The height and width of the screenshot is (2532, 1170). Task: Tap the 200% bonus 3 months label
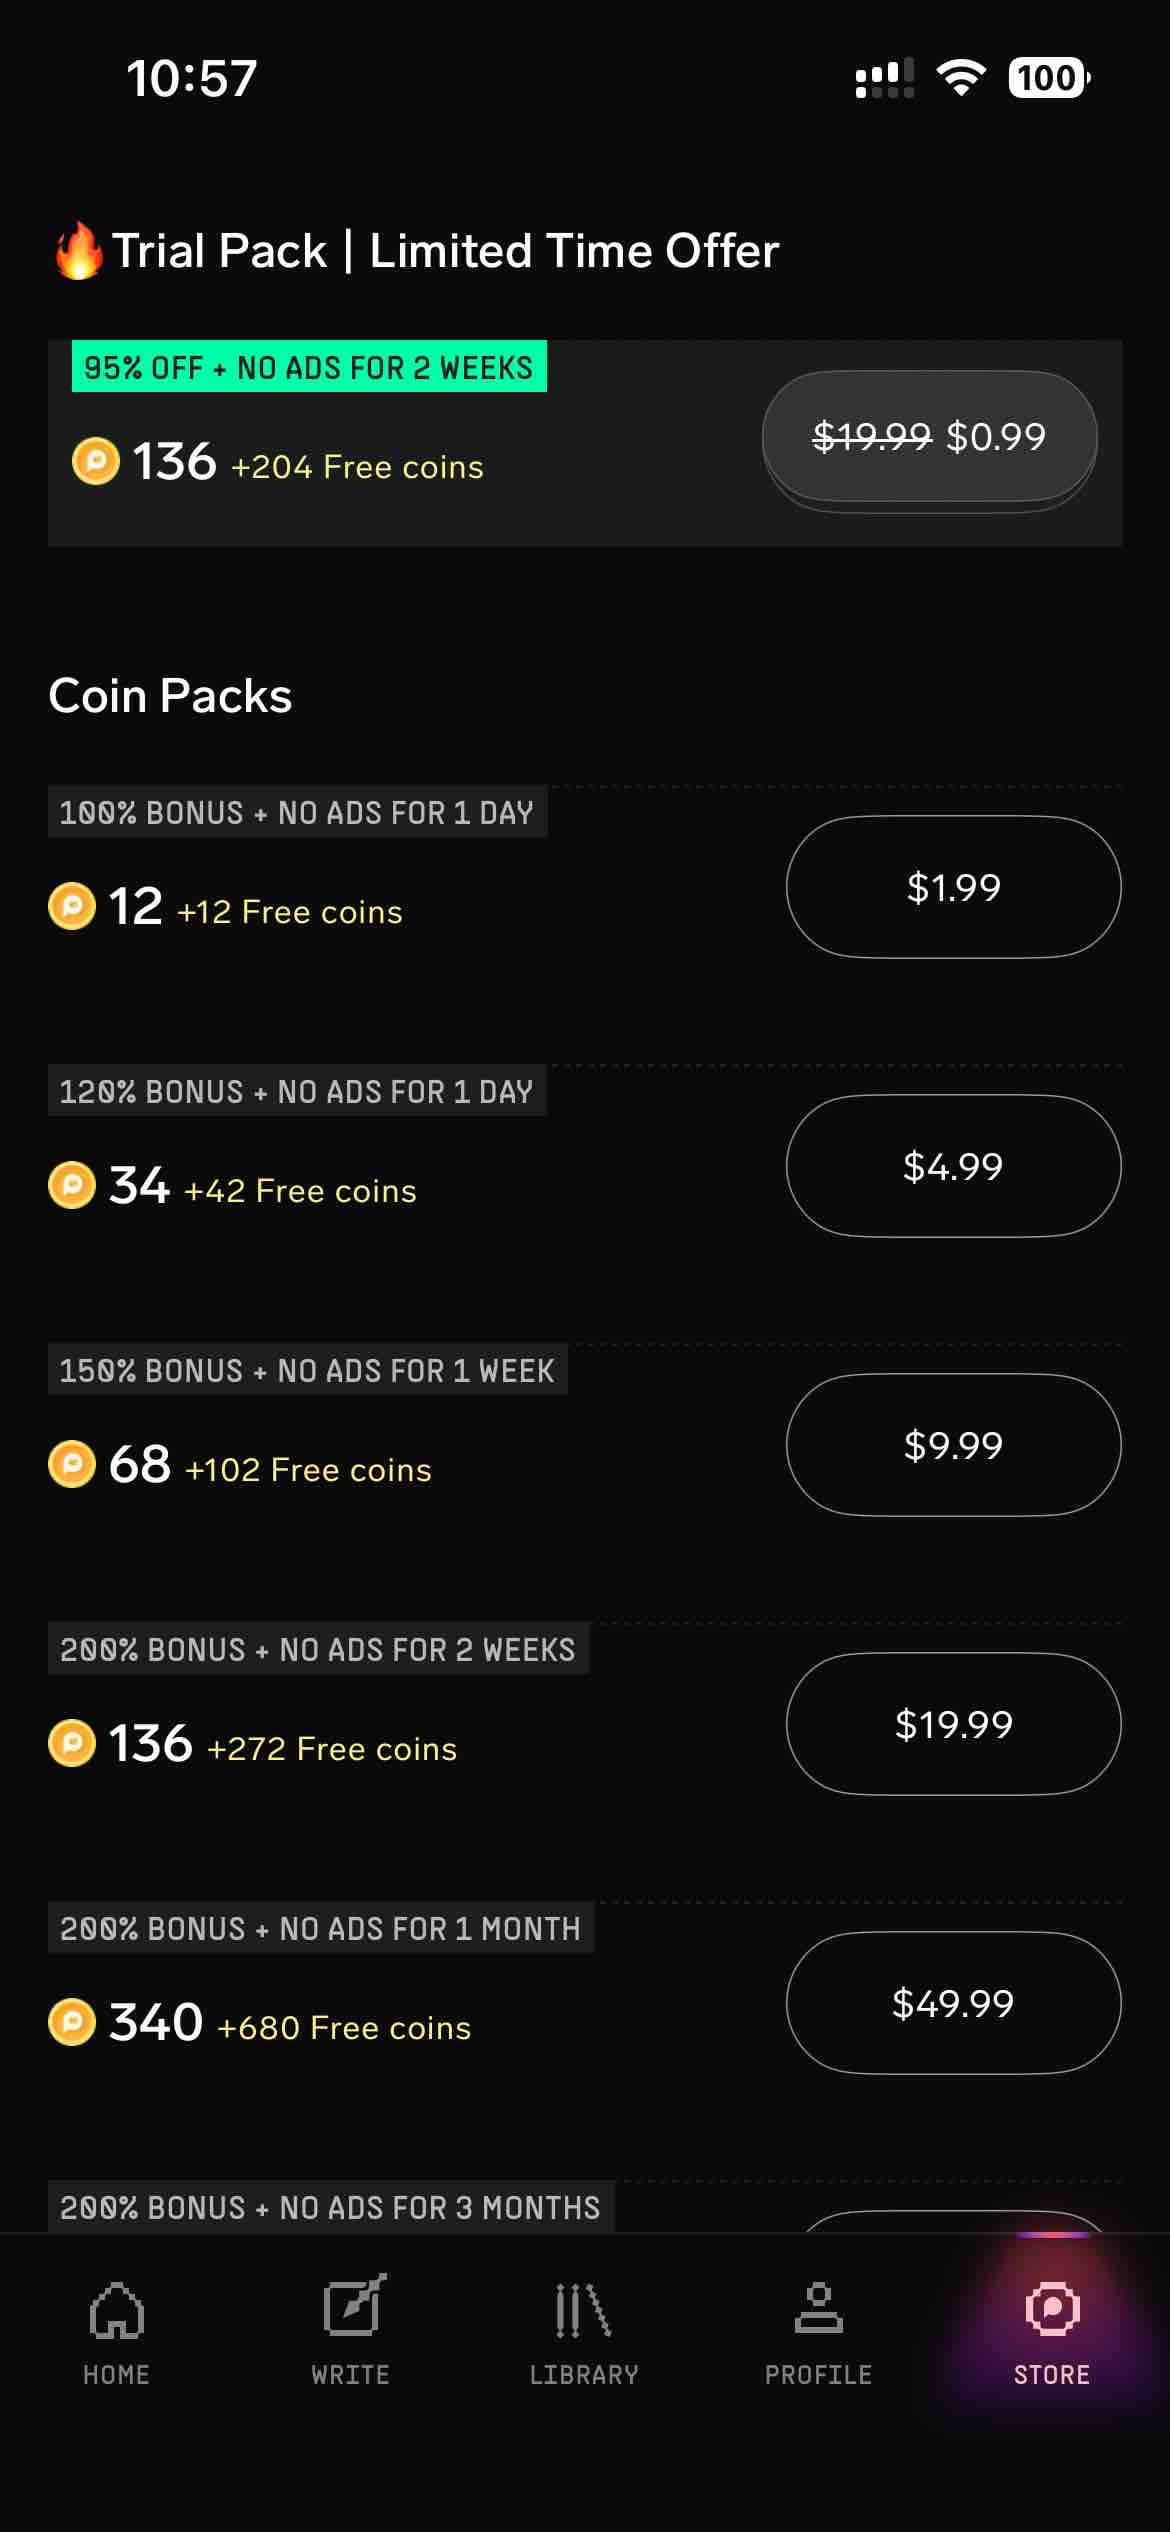tap(330, 2207)
